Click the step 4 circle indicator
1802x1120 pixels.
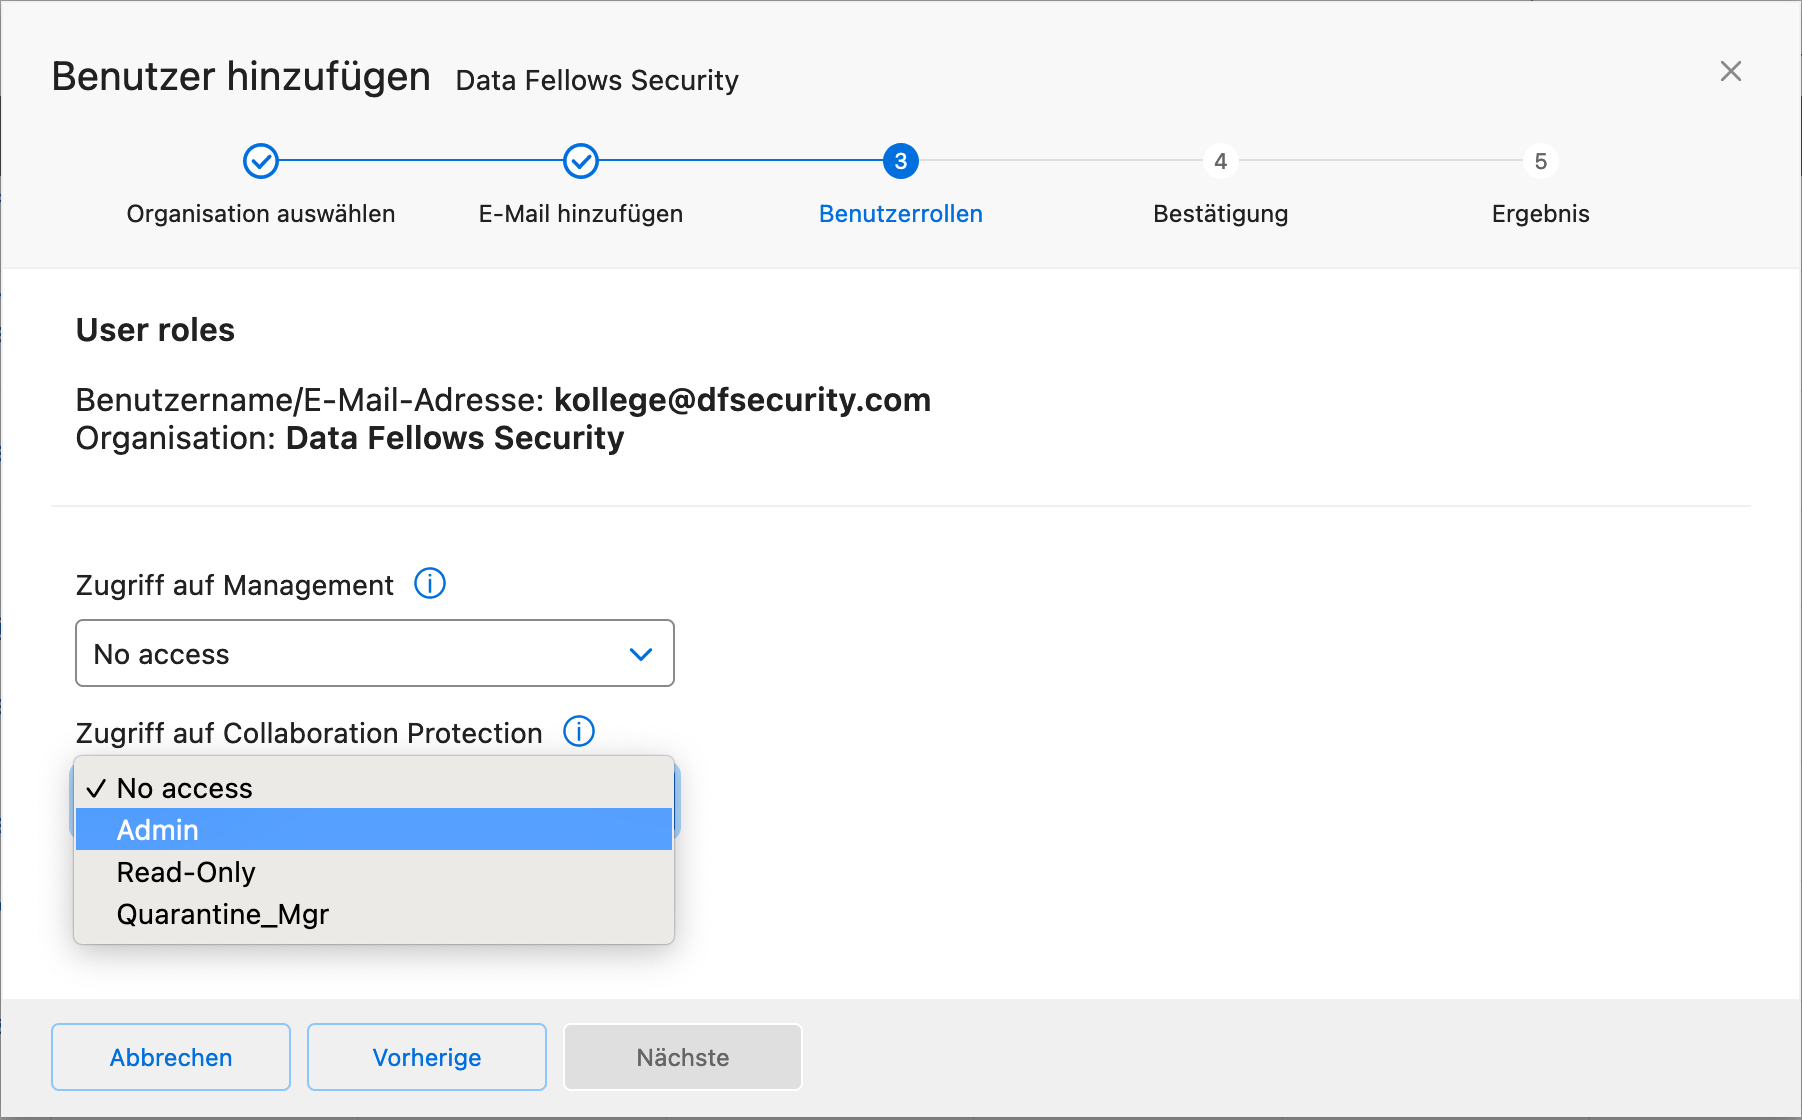(1221, 161)
